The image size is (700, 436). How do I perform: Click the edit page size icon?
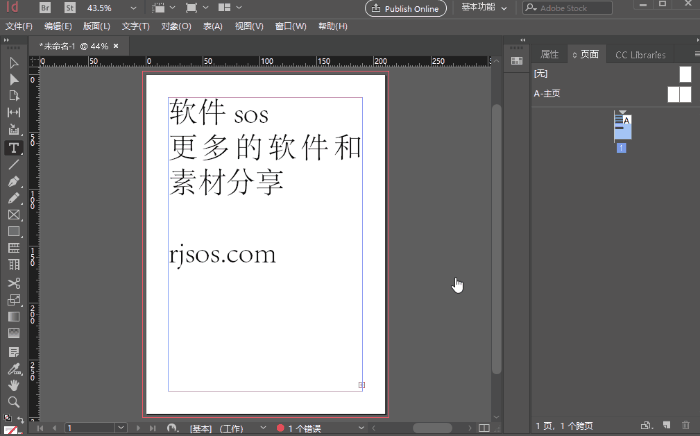pos(646,425)
